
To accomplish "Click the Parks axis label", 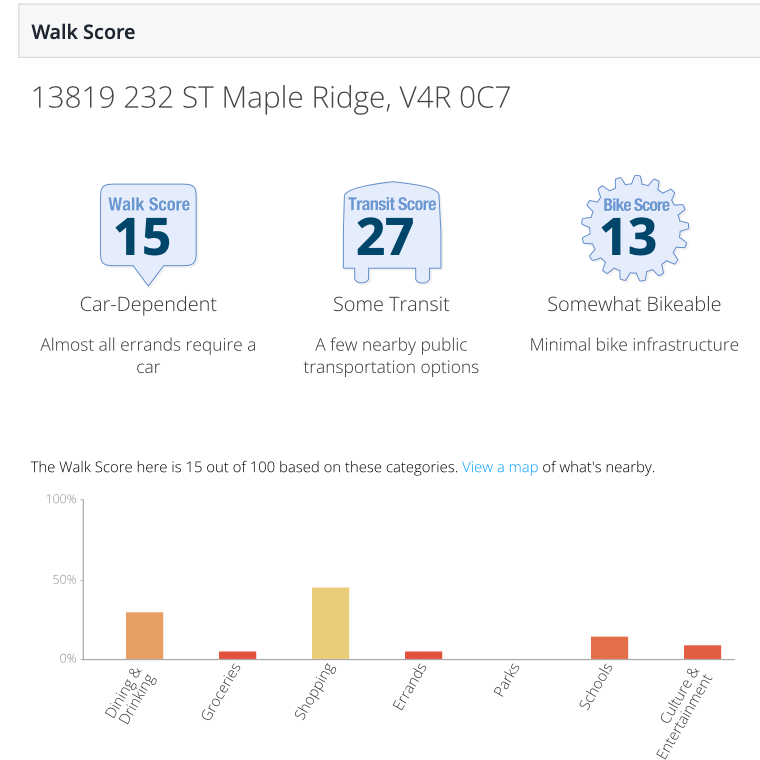I will tap(506, 682).
